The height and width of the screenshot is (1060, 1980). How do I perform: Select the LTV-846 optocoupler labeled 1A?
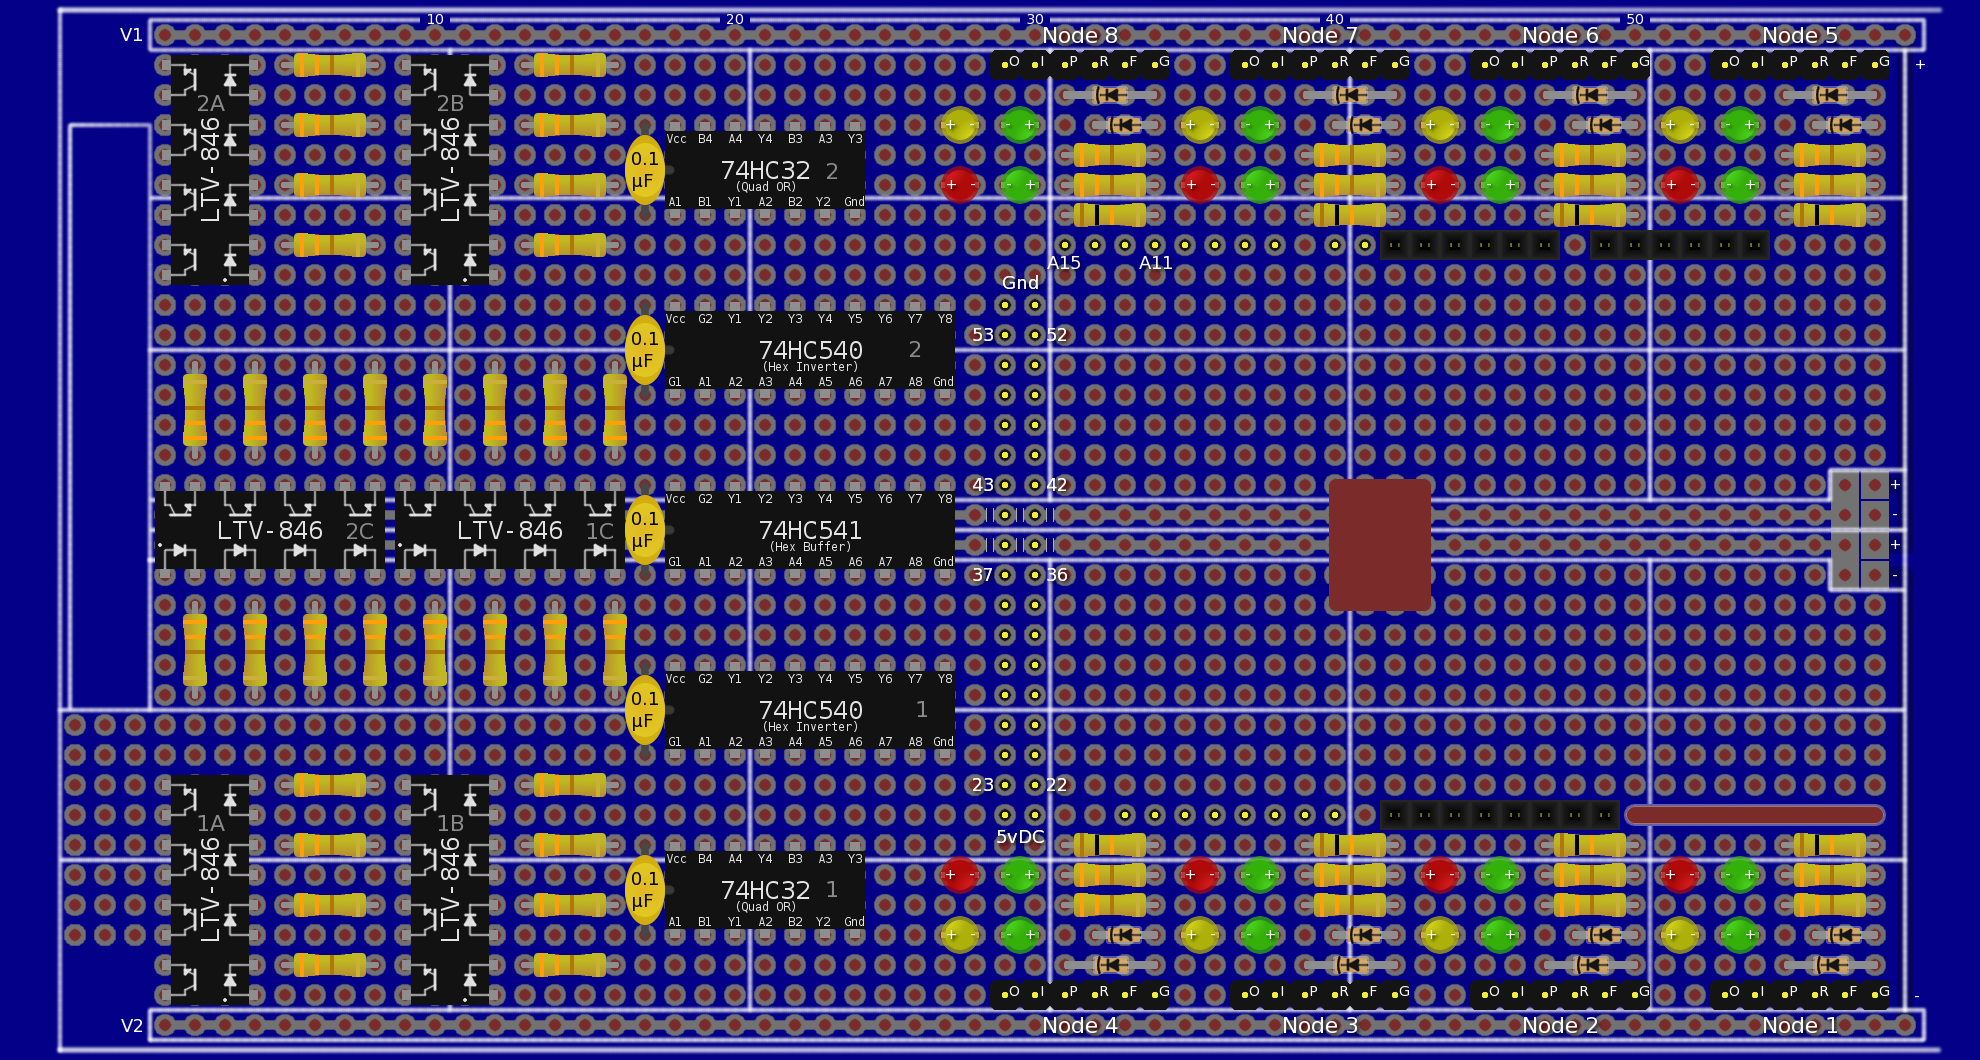coord(210,890)
